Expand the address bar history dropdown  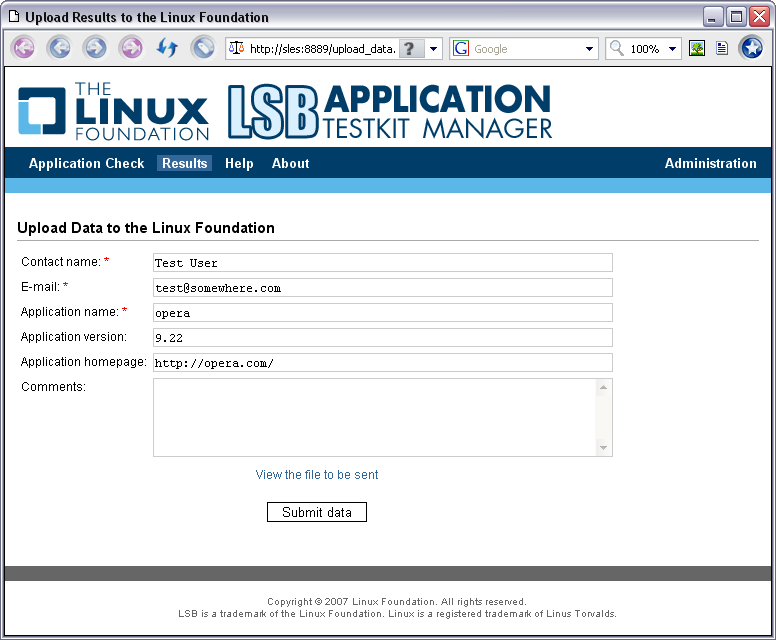pyautogui.click(x=434, y=49)
